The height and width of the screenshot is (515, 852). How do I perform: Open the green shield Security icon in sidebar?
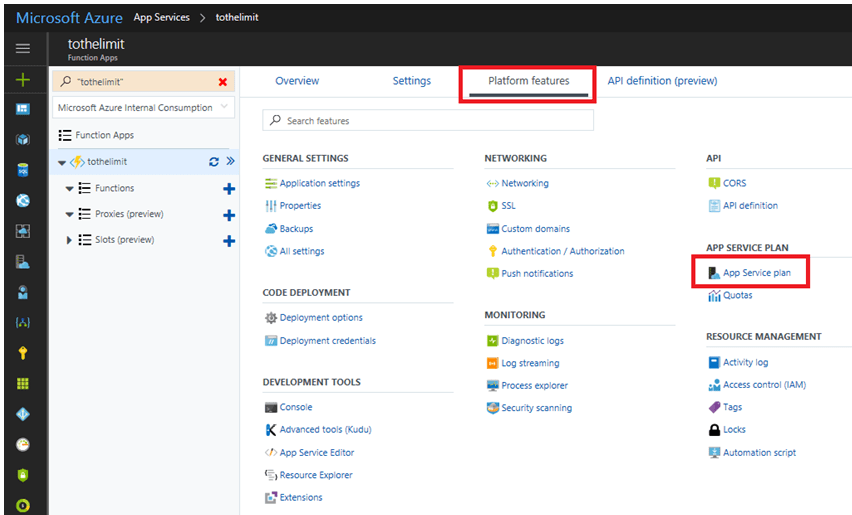pyautogui.click(x=23, y=475)
